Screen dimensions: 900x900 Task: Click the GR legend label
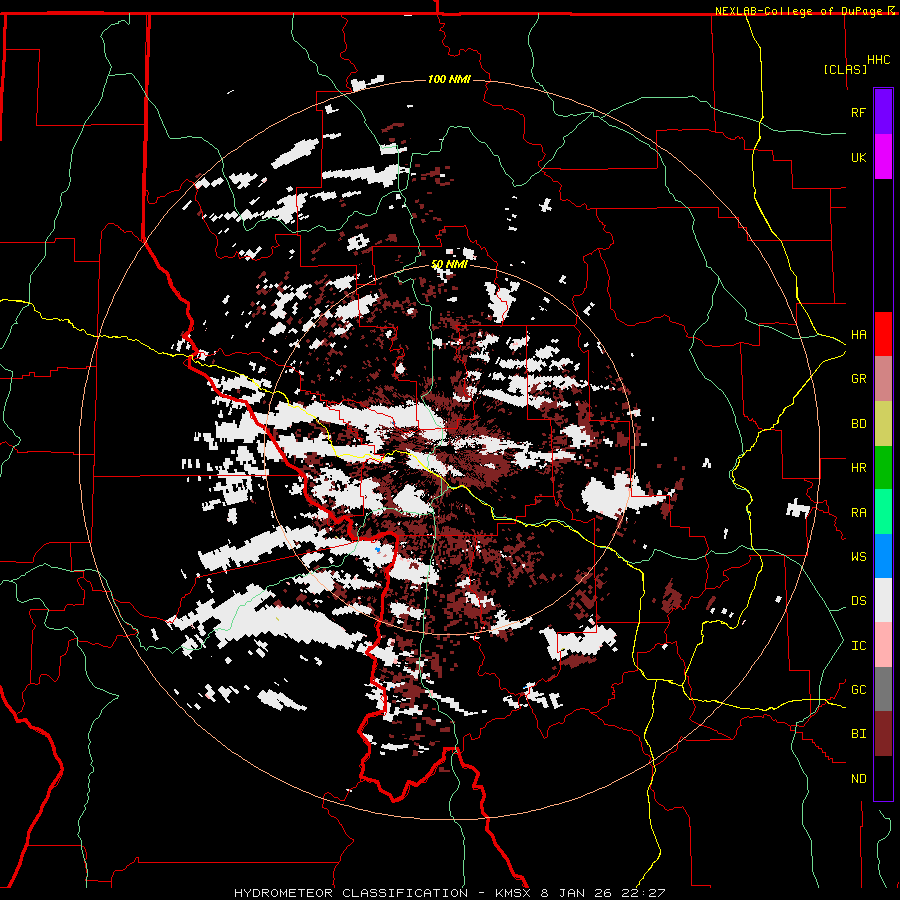(x=858, y=379)
